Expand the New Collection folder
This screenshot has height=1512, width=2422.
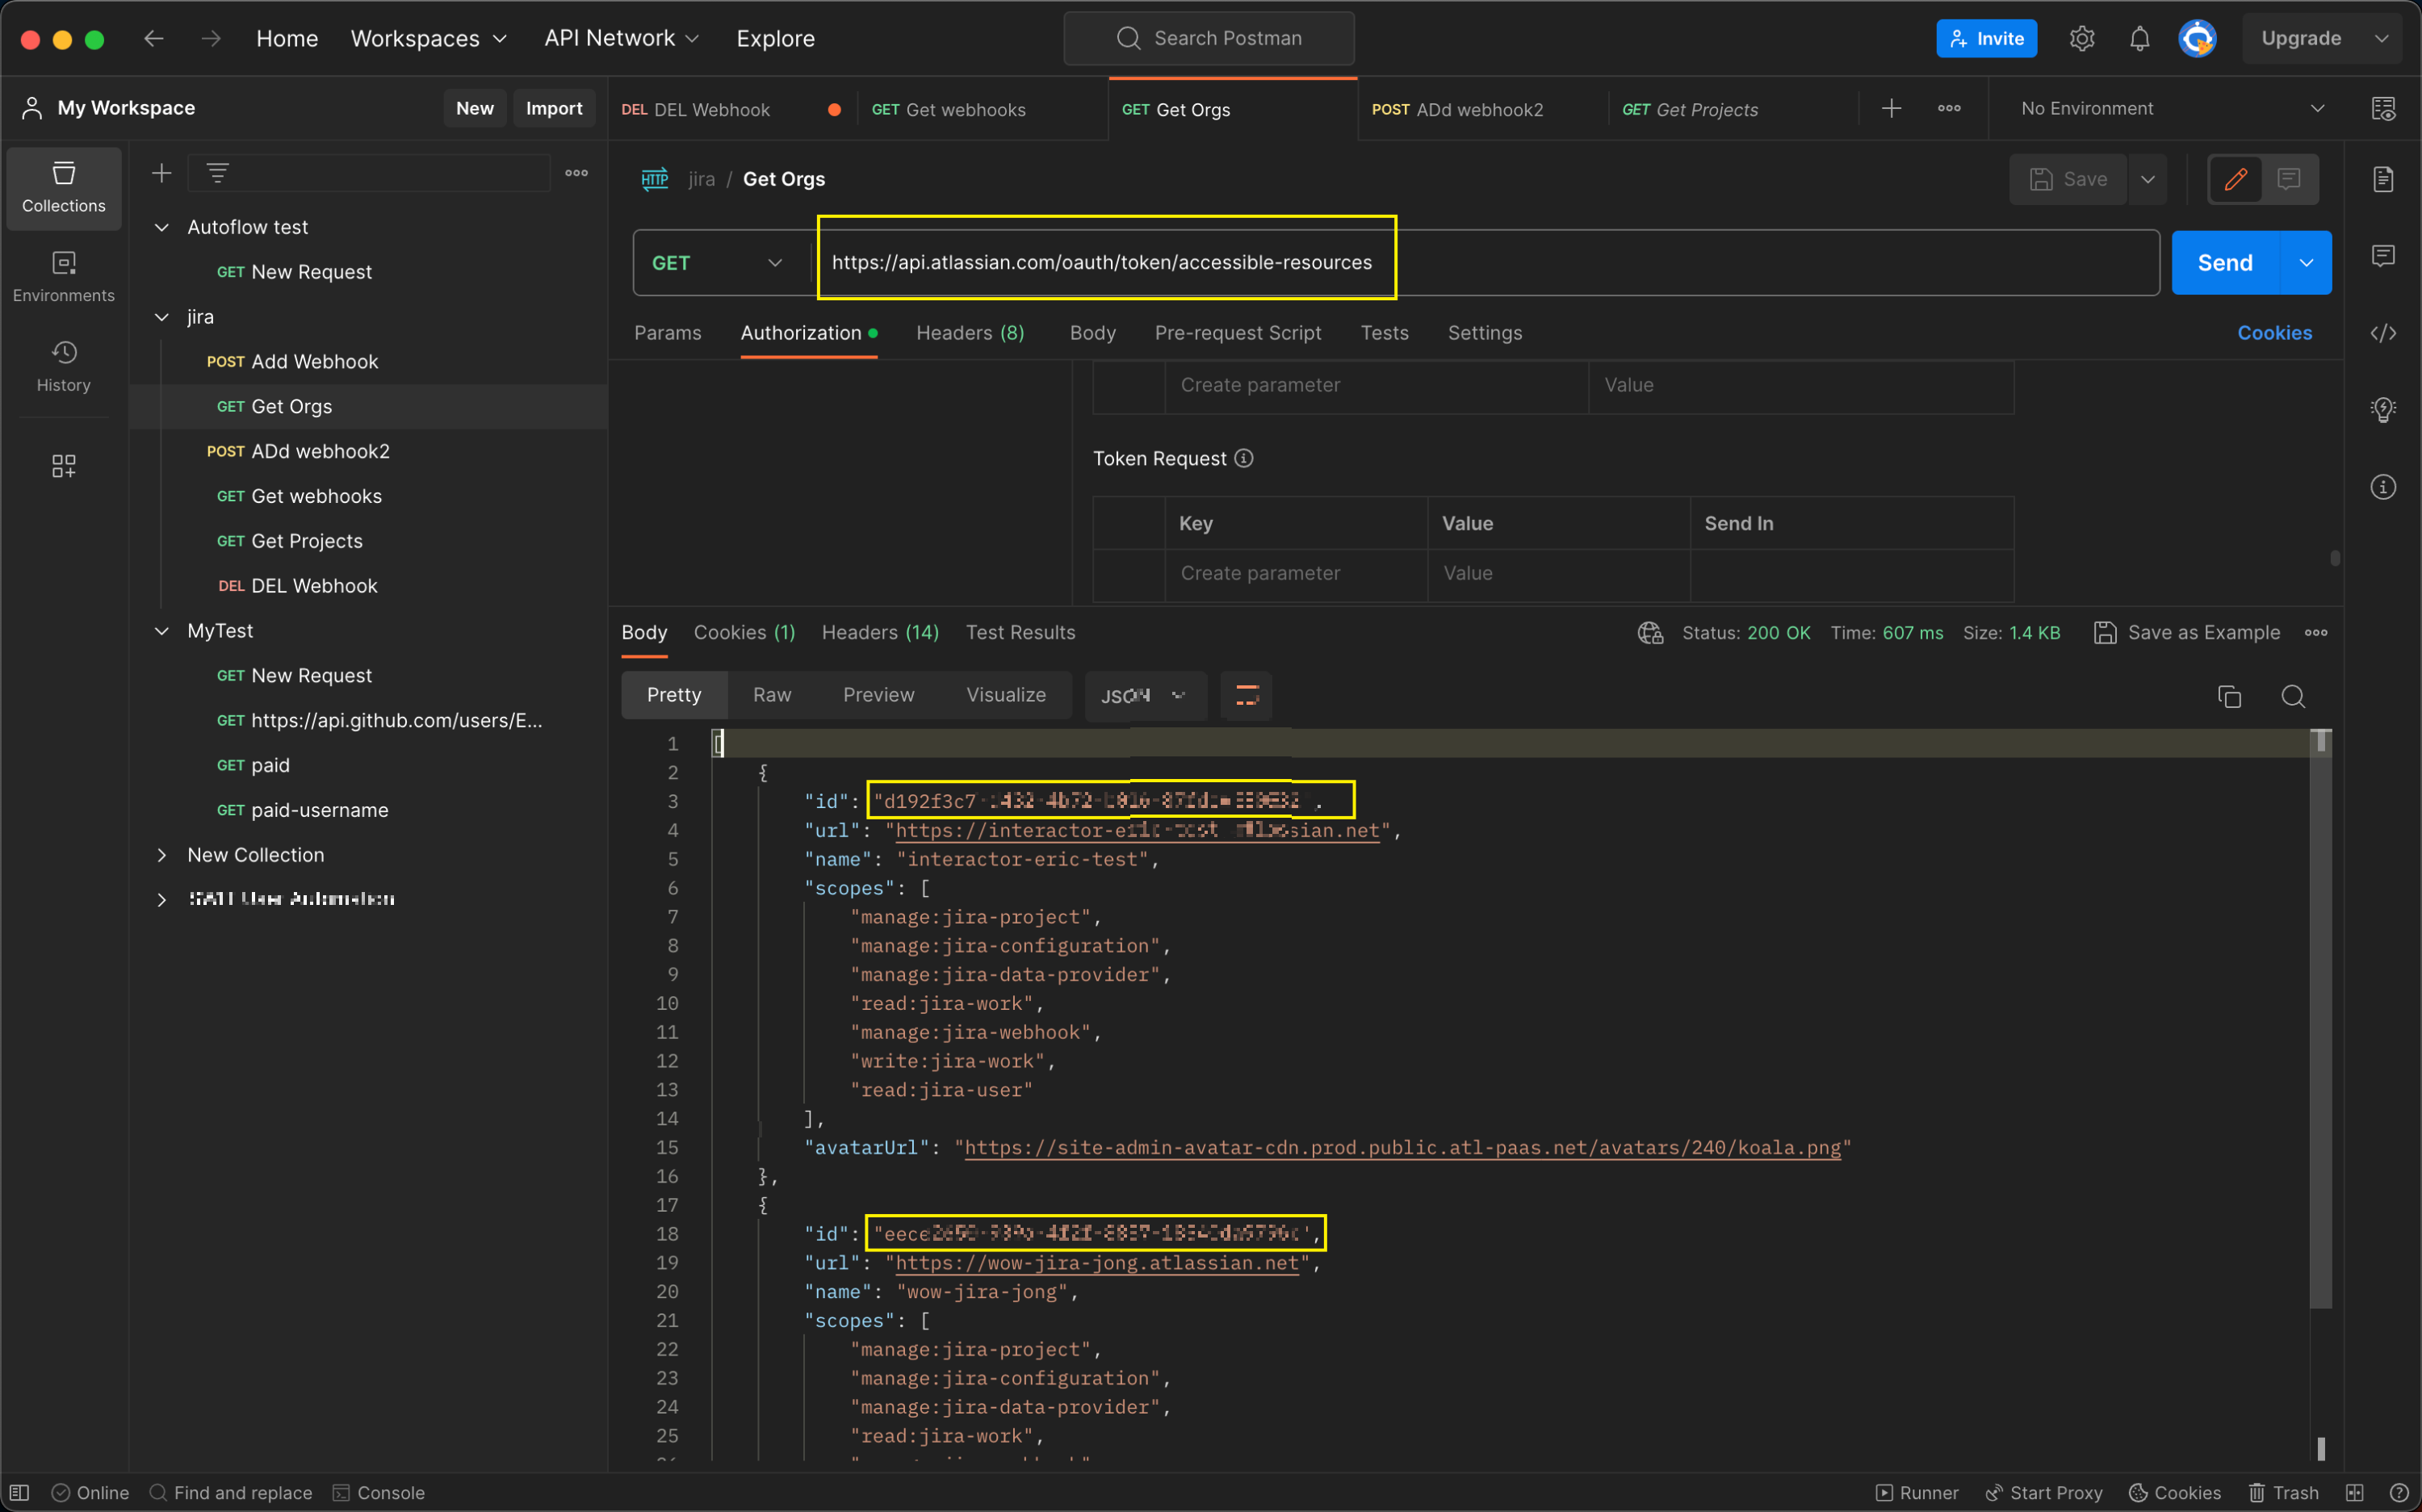coord(162,855)
